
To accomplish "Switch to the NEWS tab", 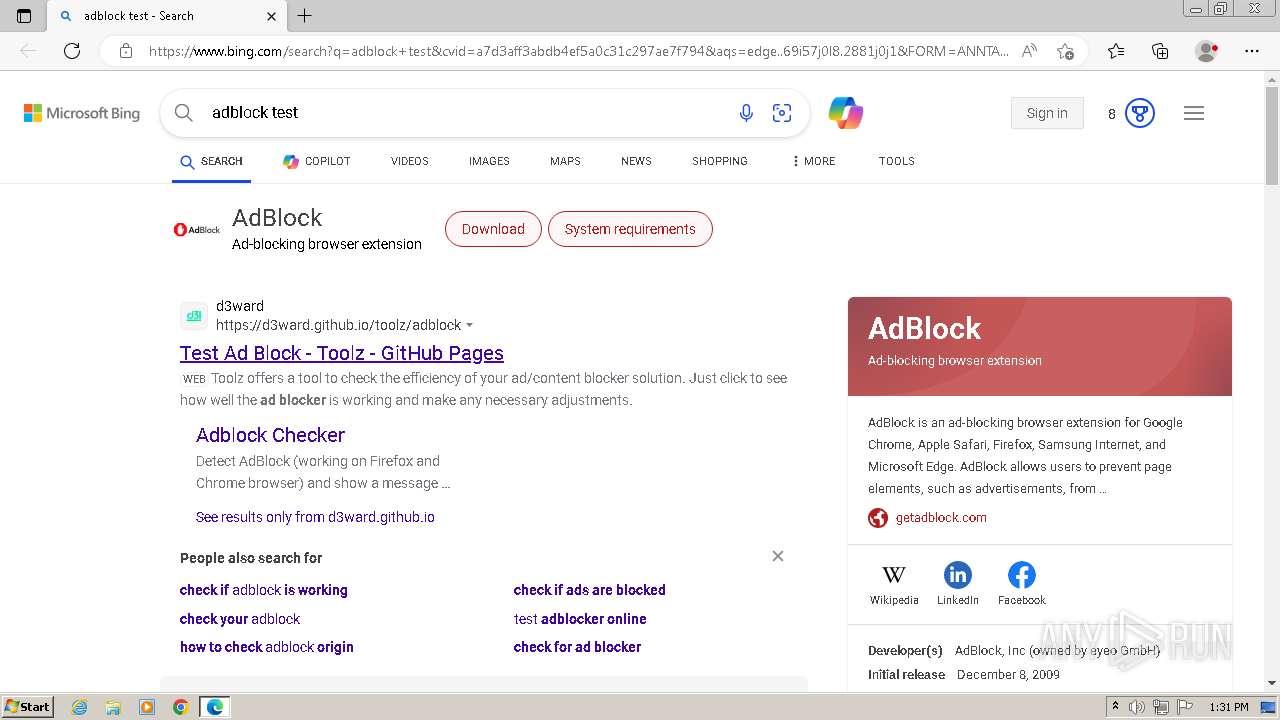I will coord(636,161).
